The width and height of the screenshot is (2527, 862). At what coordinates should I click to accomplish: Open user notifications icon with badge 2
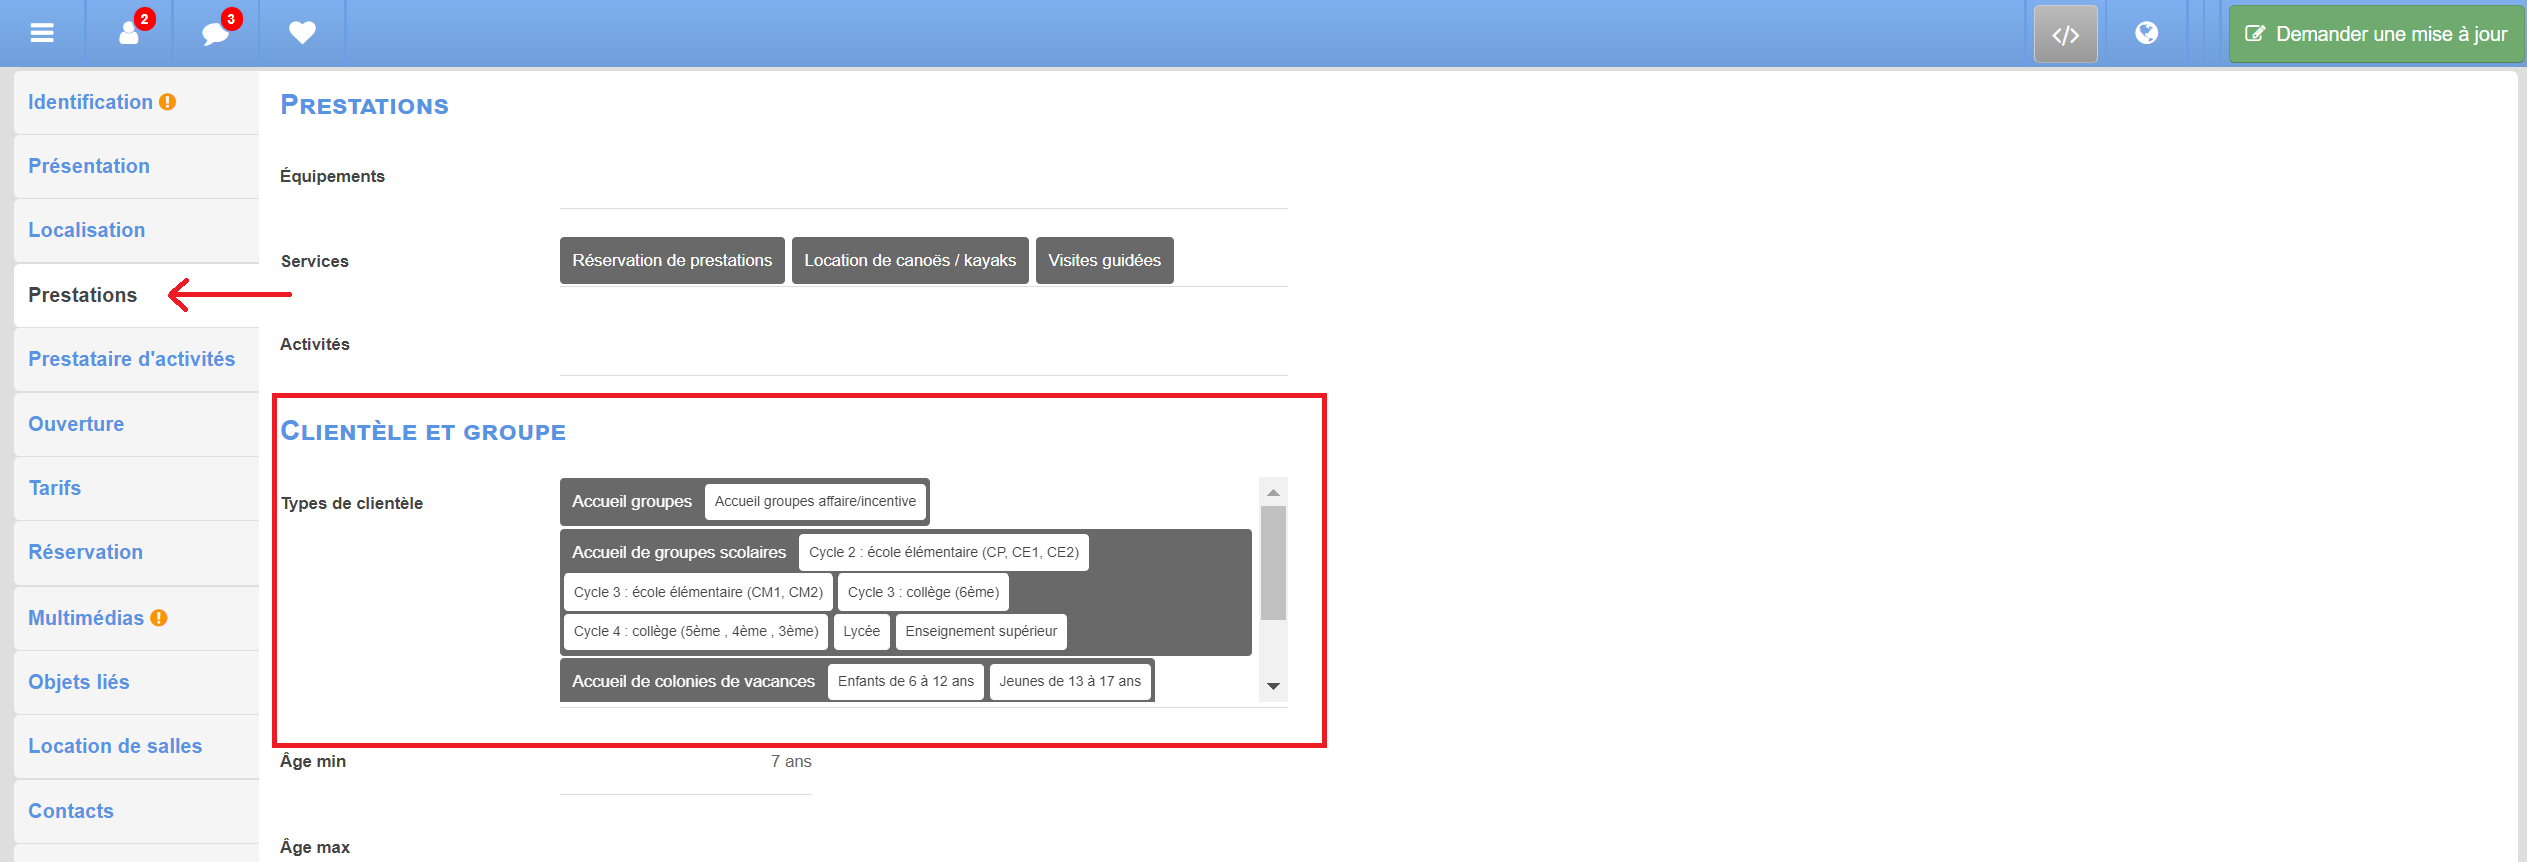[x=130, y=33]
